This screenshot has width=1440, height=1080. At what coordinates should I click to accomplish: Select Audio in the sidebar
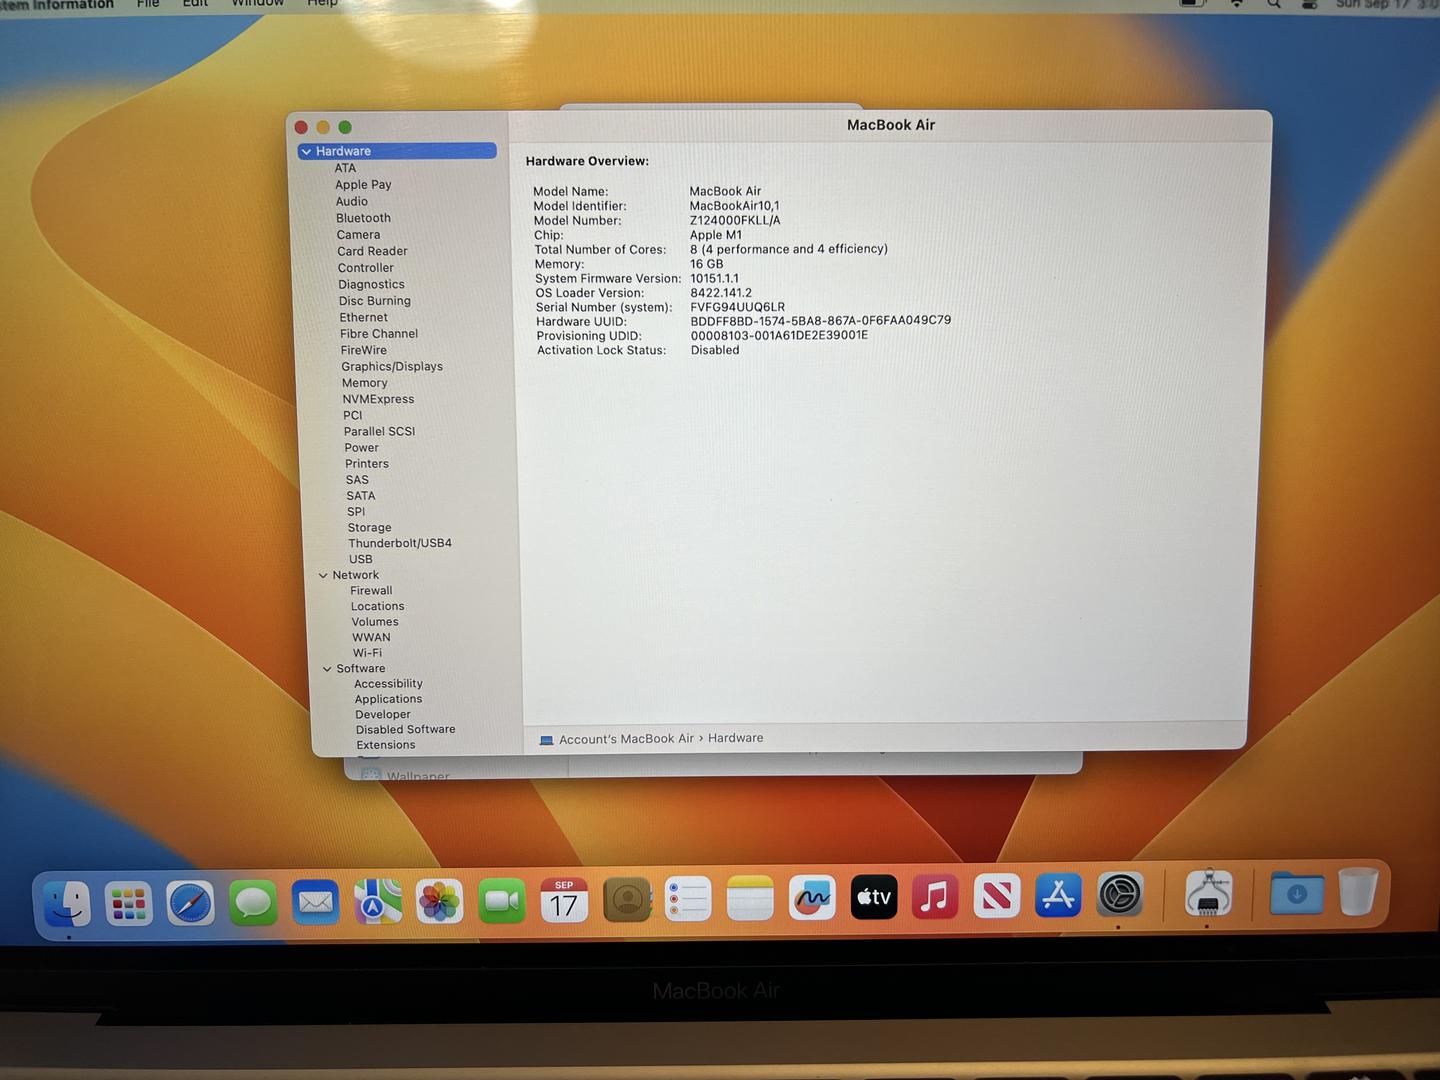[352, 201]
